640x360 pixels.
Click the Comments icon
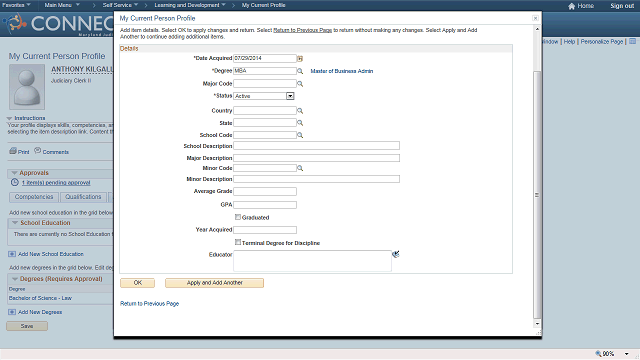click(38, 151)
